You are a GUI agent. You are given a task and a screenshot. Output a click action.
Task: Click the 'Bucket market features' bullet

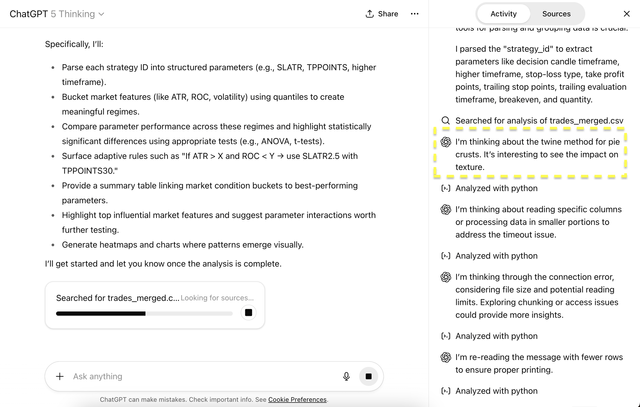tap(203, 104)
